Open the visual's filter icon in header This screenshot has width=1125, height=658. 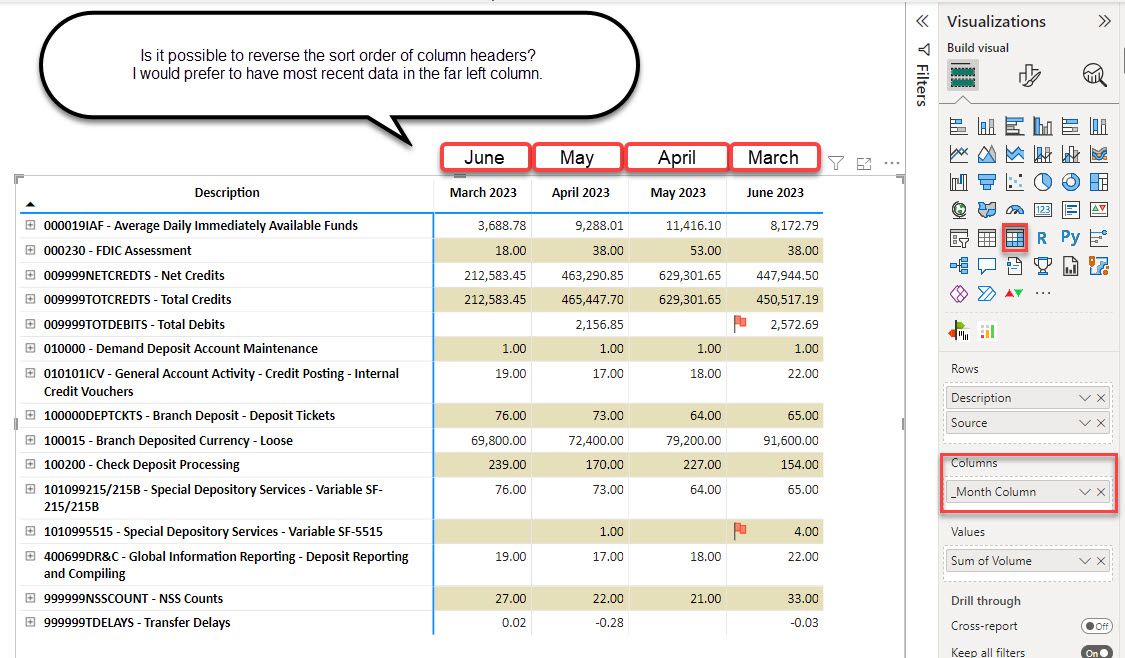click(835, 164)
